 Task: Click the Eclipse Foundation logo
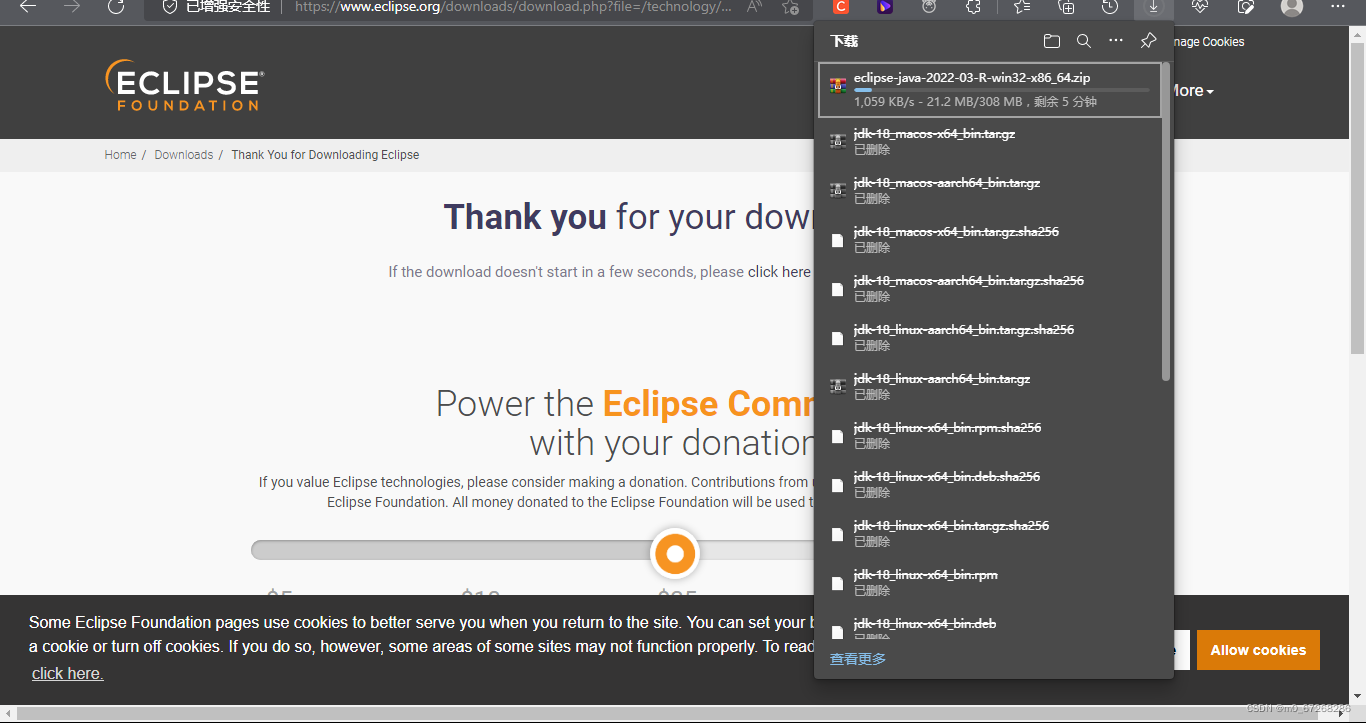[x=184, y=85]
